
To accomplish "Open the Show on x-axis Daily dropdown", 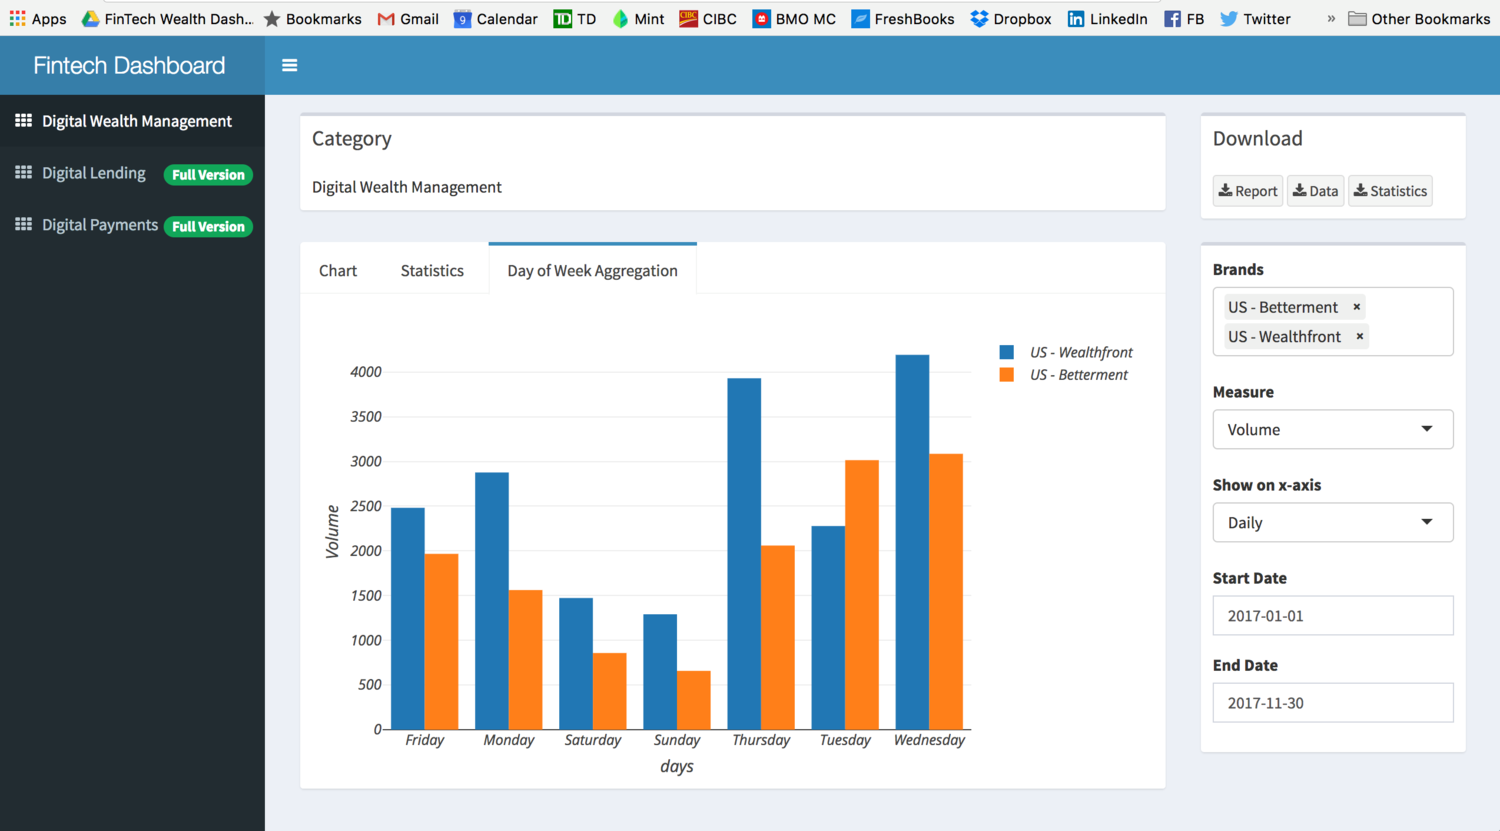I will click(1333, 522).
